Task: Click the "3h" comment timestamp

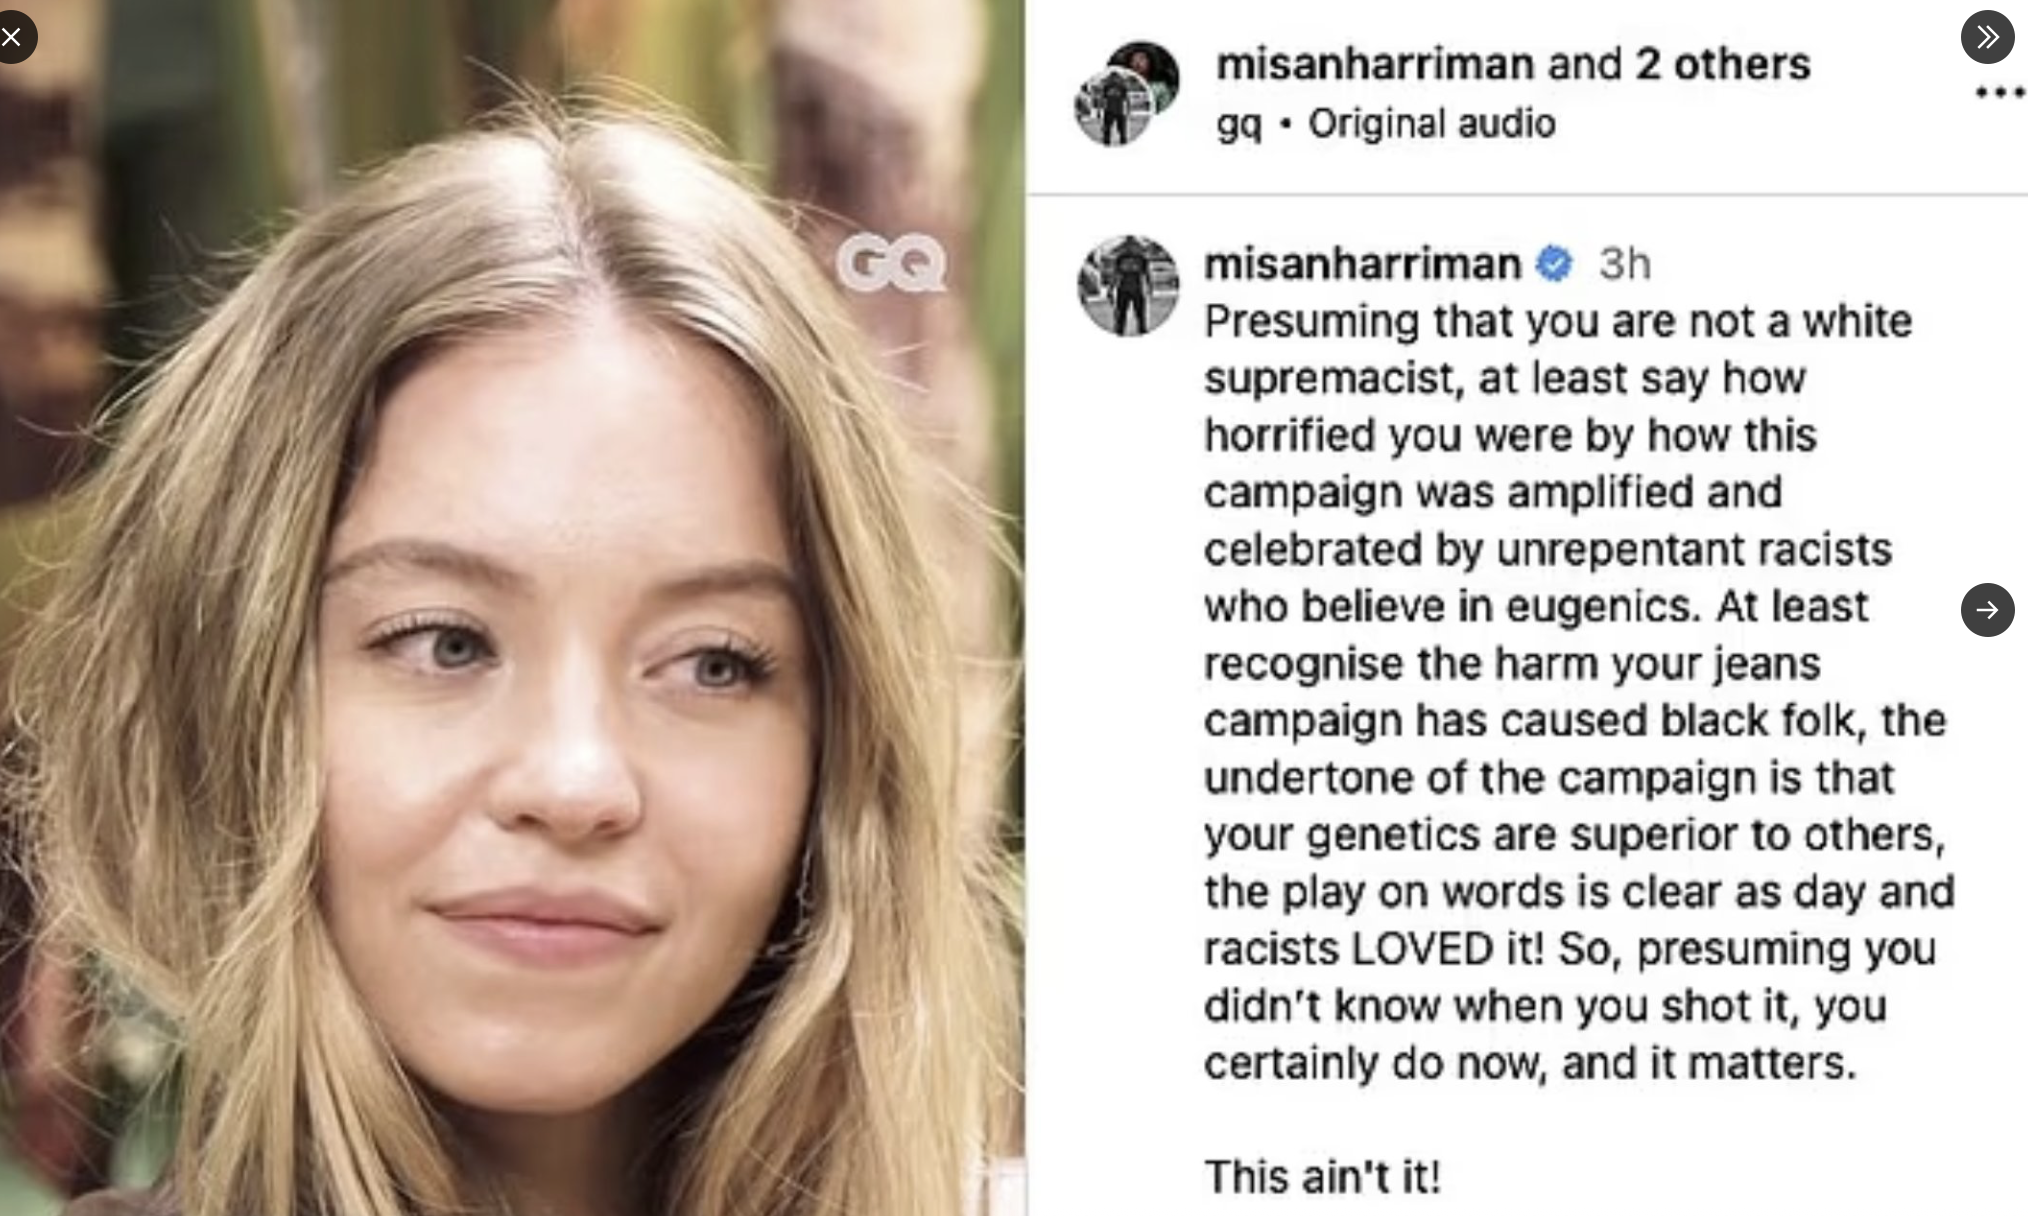Action: coord(1624,264)
